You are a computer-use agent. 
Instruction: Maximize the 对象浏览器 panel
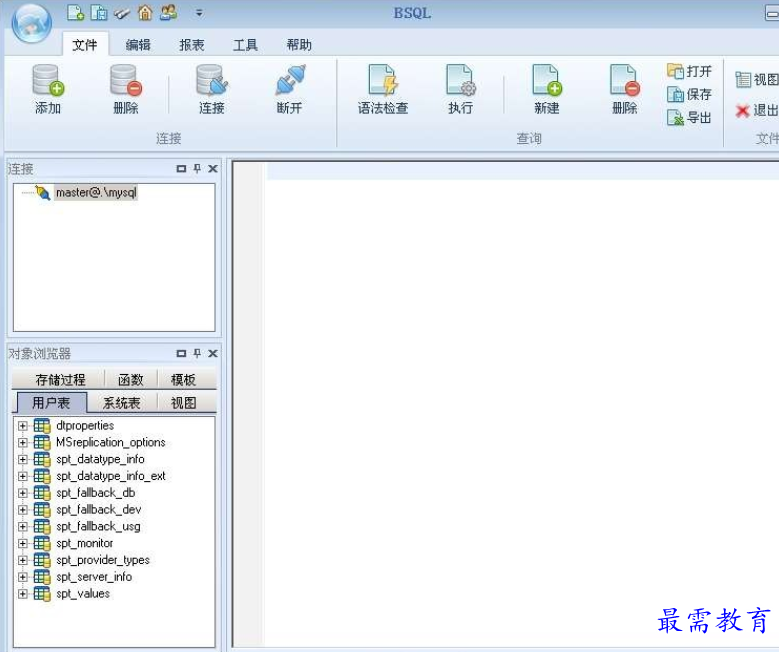pyautogui.click(x=181, y=353)
